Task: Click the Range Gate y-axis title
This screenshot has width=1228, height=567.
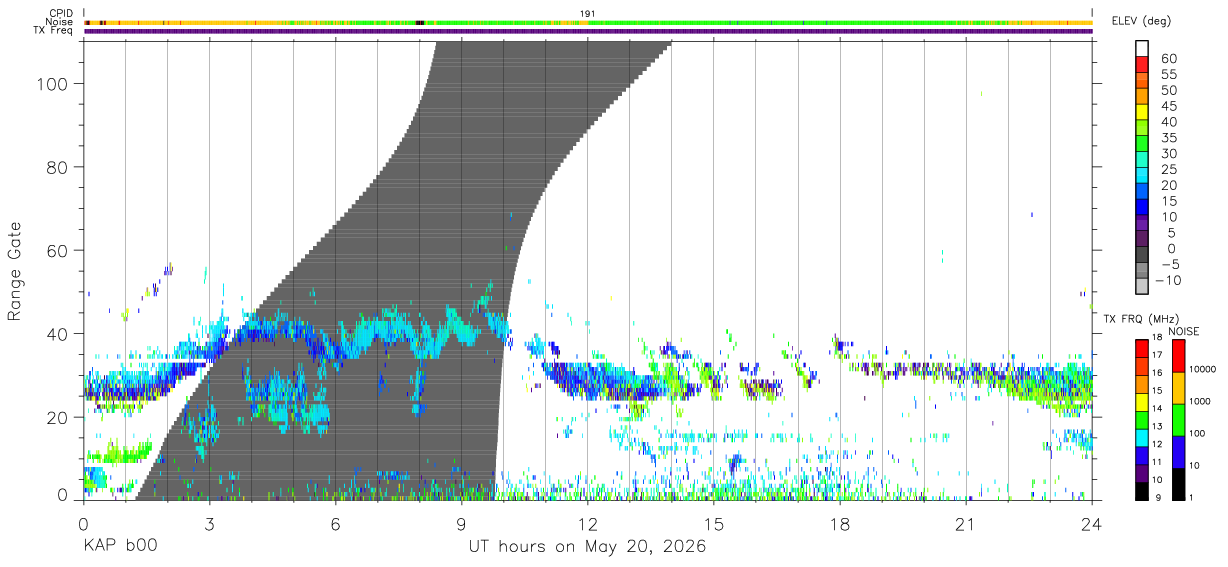Action: click(x=16, y=271)
